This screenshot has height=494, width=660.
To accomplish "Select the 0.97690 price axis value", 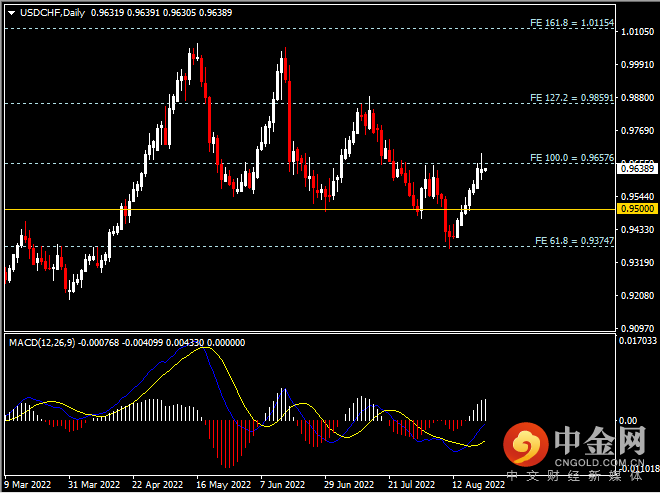I will tap(638, 130).
